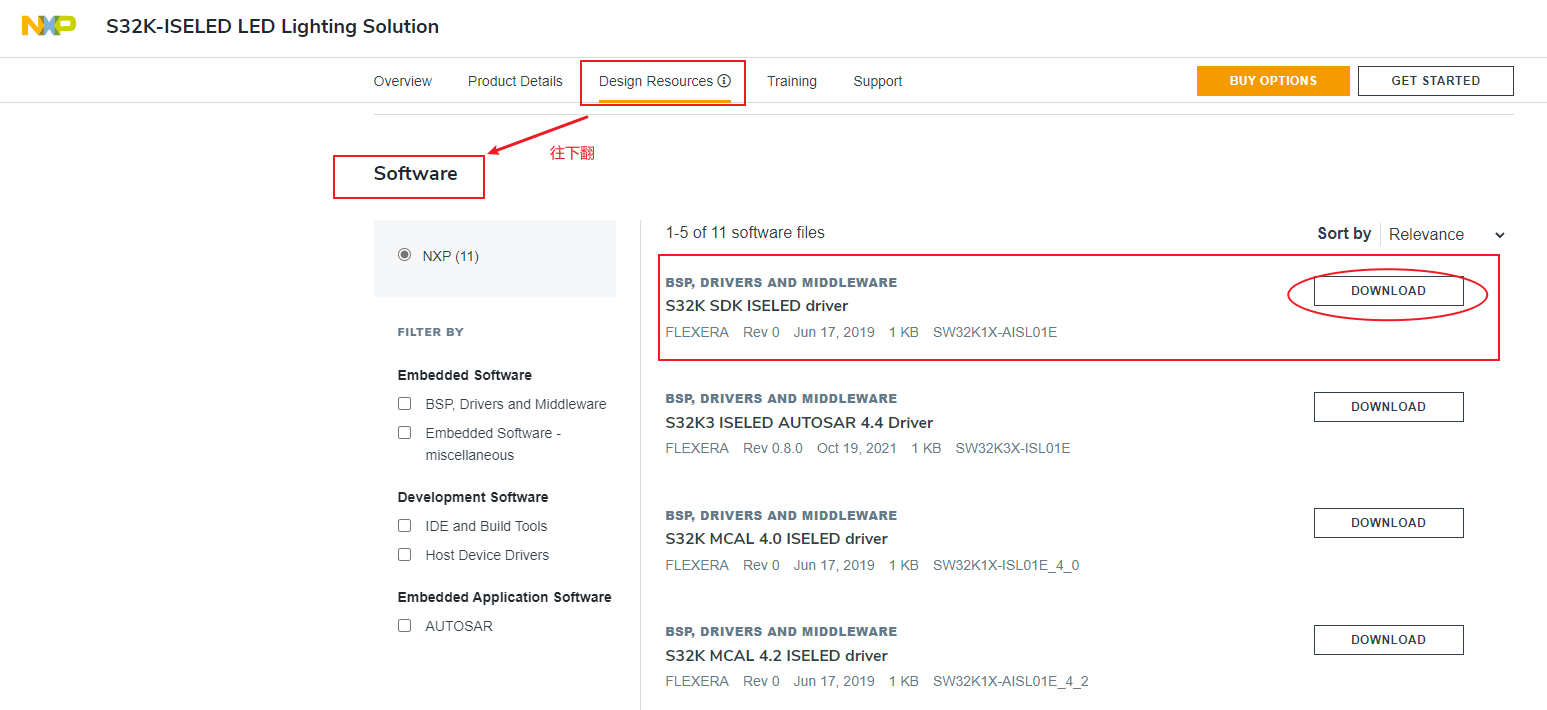Click the Development Software group heading
The width and height of the screenshot is (1547, 710).
[x=473, y=498]
